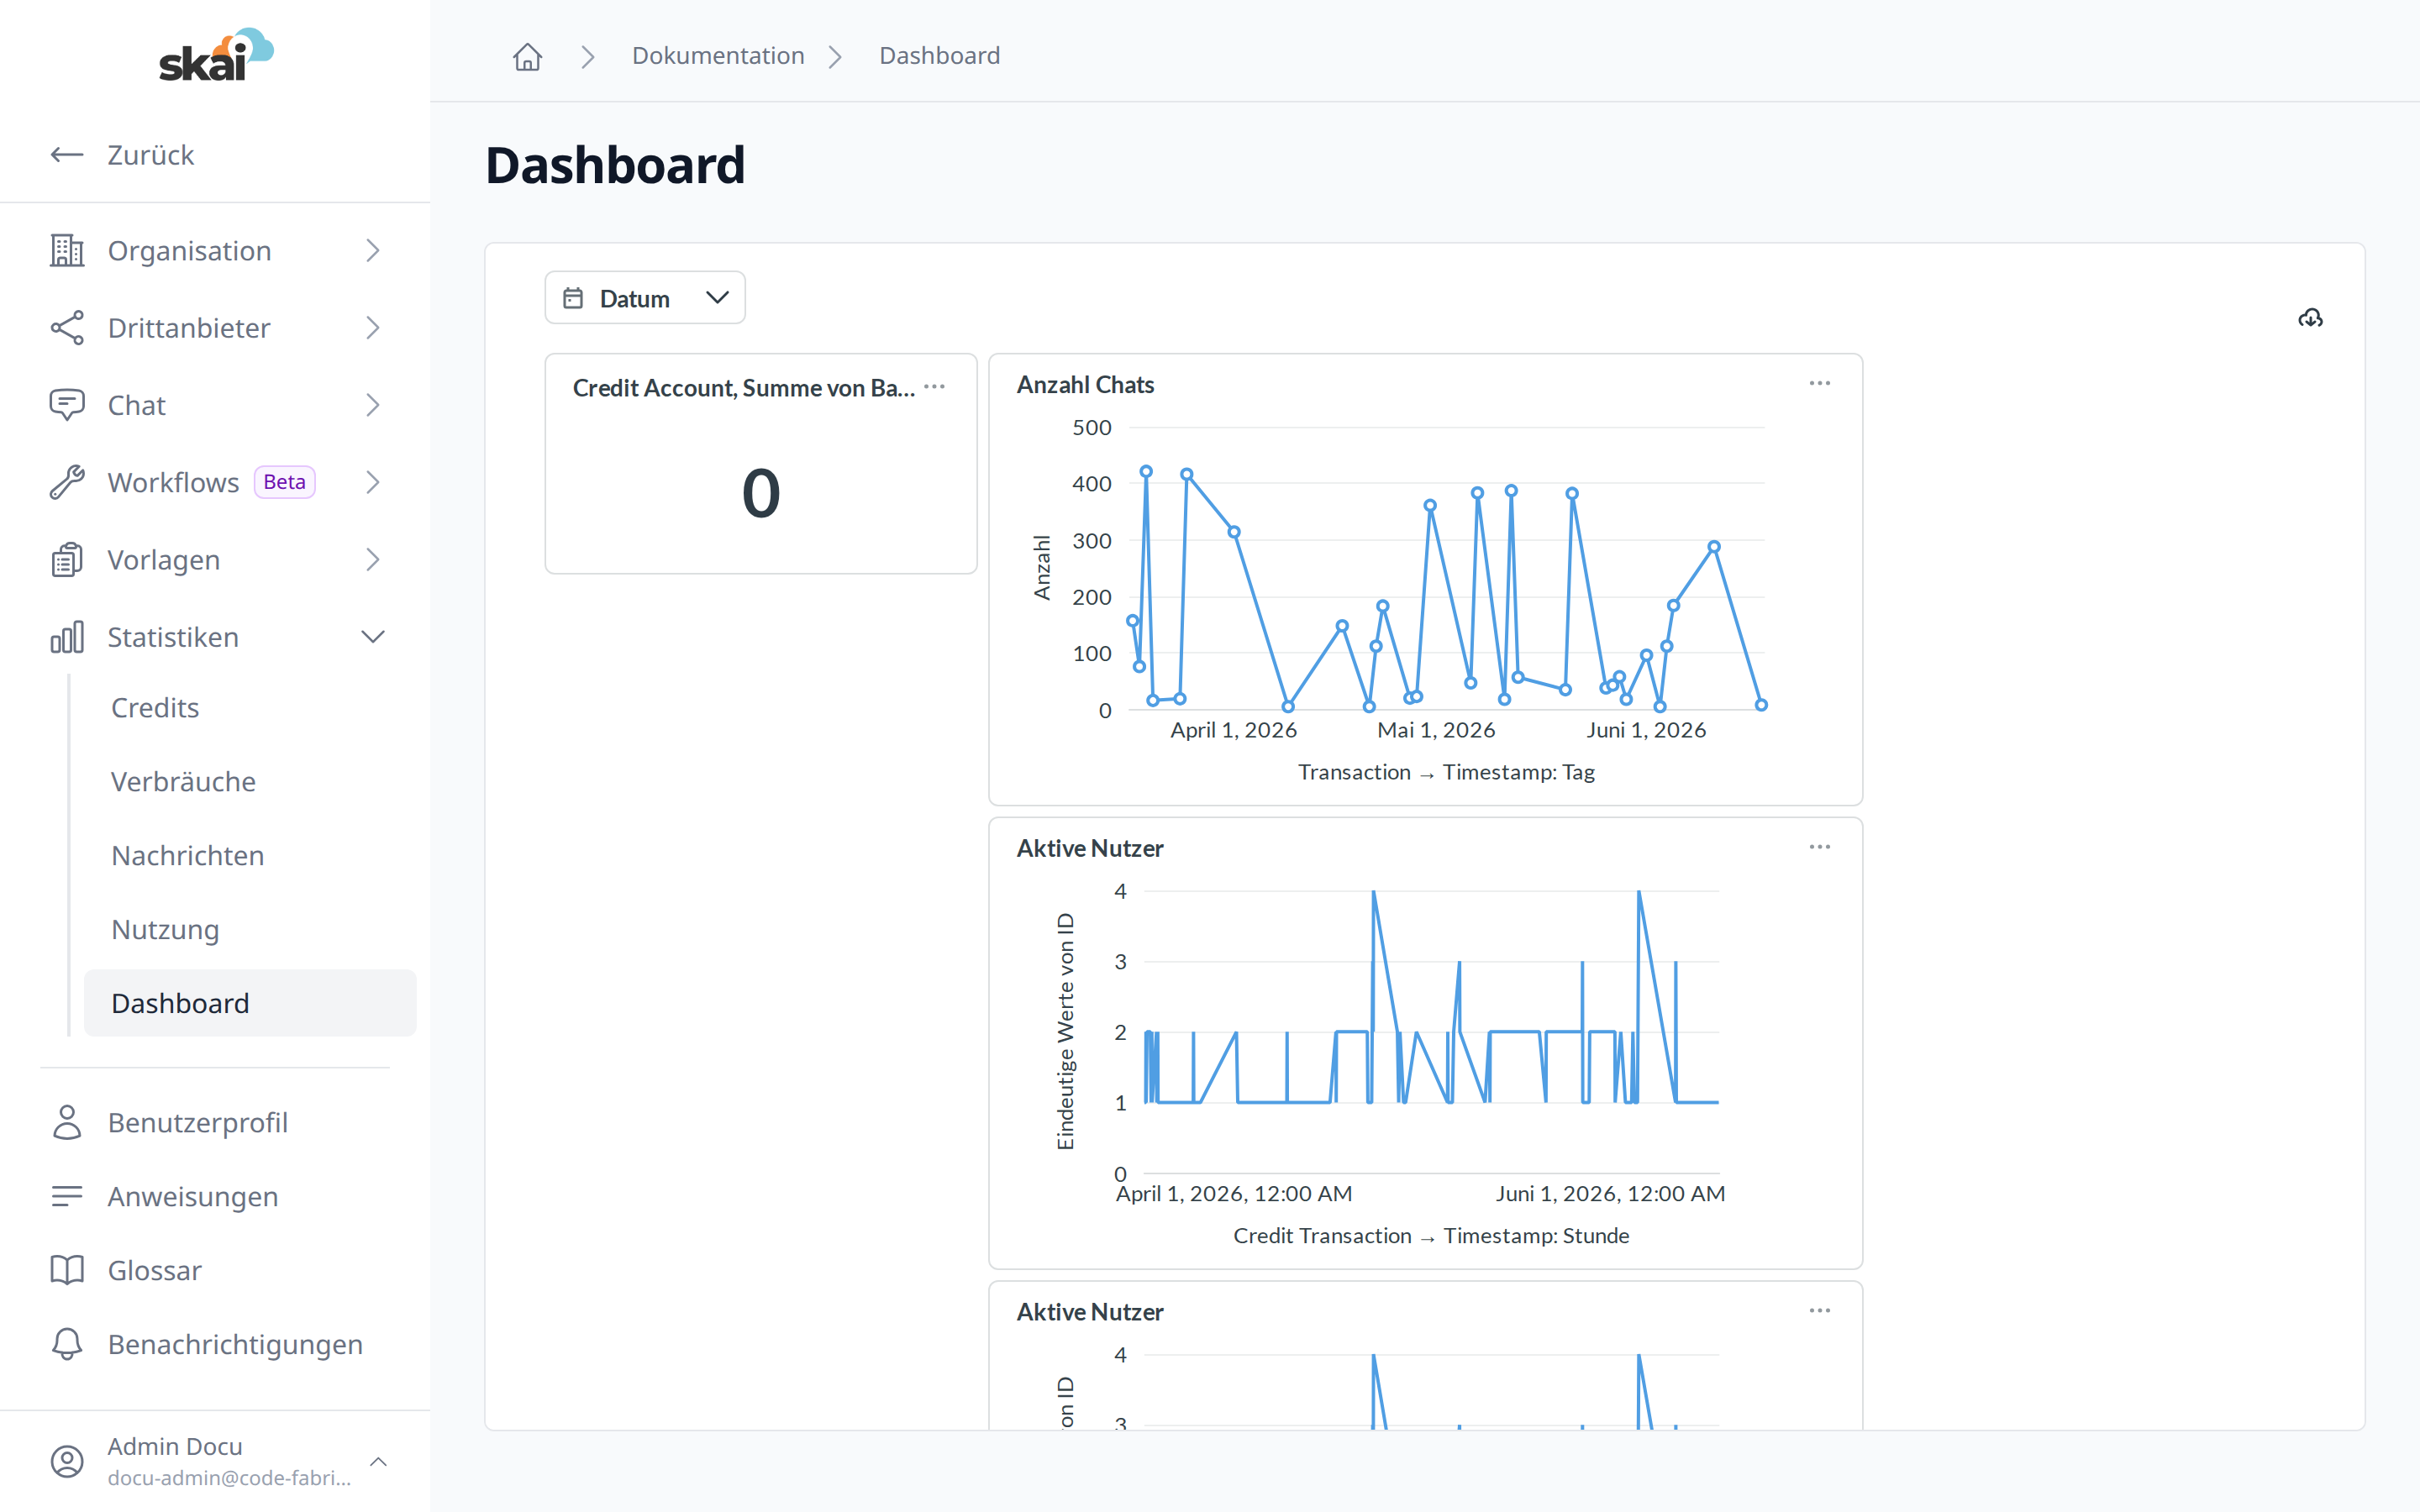Click the Transaction → Timestamp: Tag axis label

click(1446, 772)
